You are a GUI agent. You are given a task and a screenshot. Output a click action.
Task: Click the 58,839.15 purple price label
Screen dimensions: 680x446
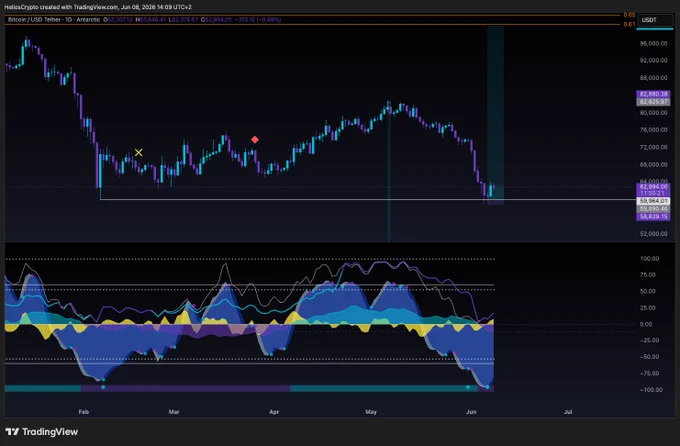click(x=653, y=216)
